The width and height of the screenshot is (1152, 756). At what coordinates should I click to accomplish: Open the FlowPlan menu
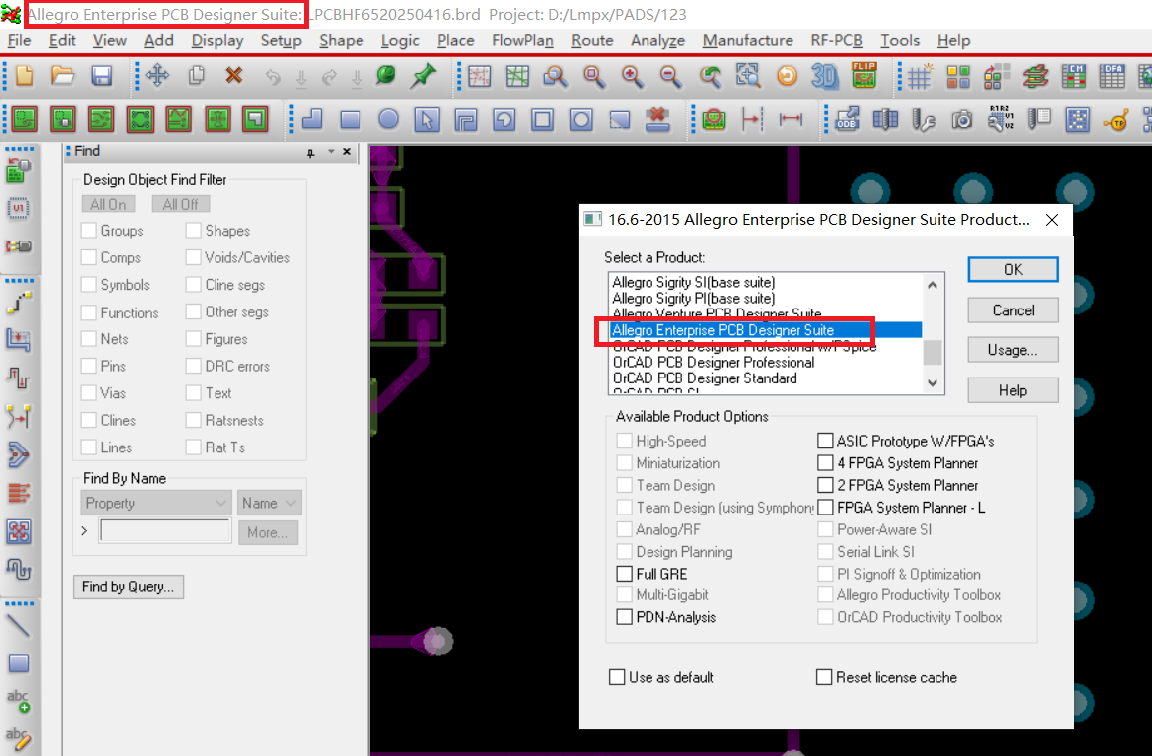point(522,40)
